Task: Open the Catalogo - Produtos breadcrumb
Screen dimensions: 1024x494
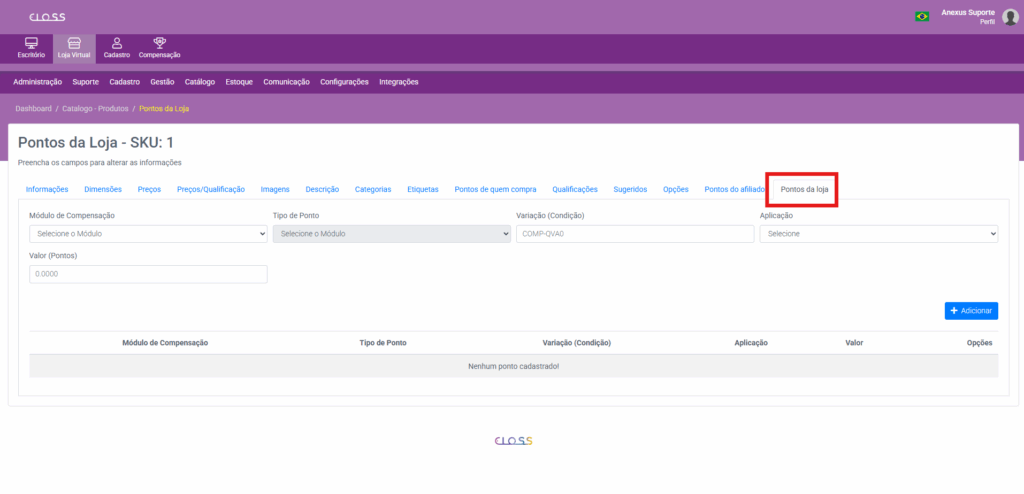Action: [x=94, y=108]
